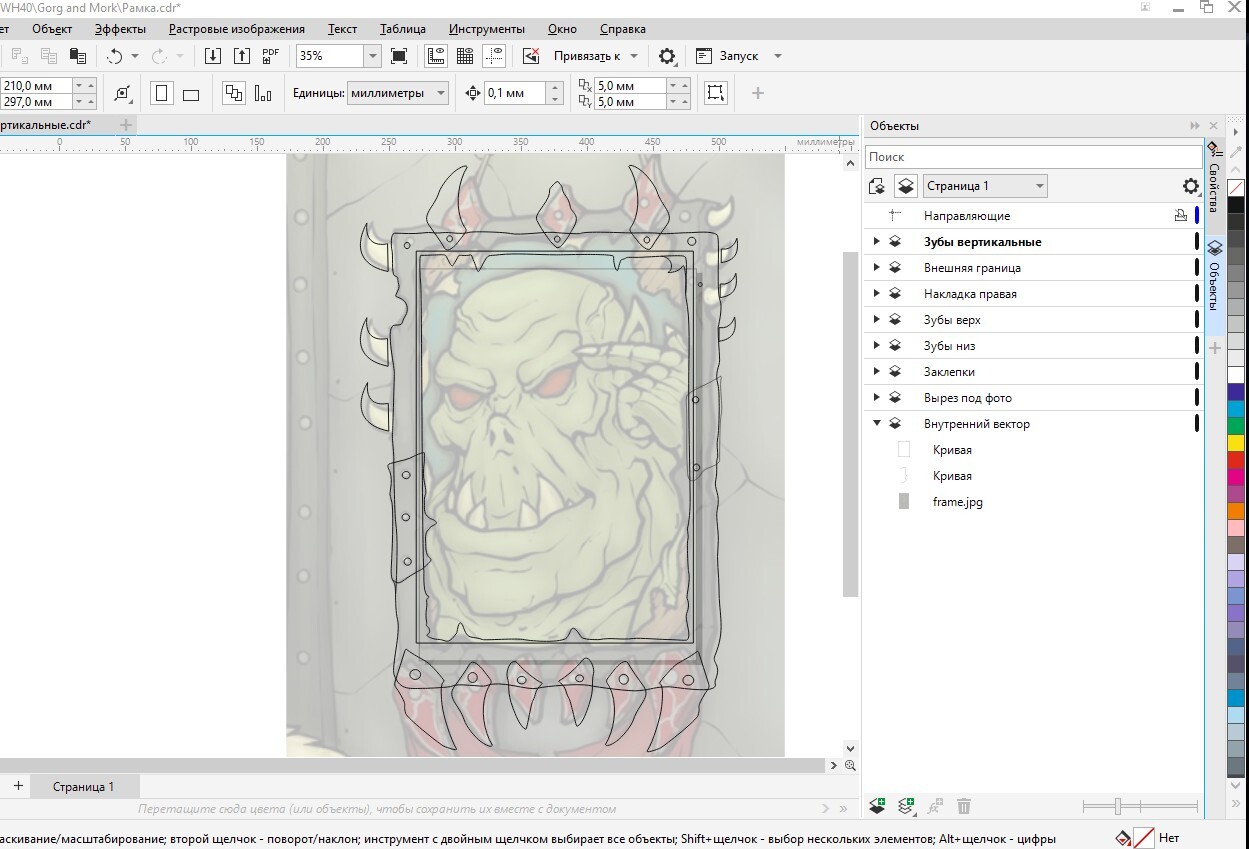Select landscape page orientation
1249x849 pixels.
point(191,94)
